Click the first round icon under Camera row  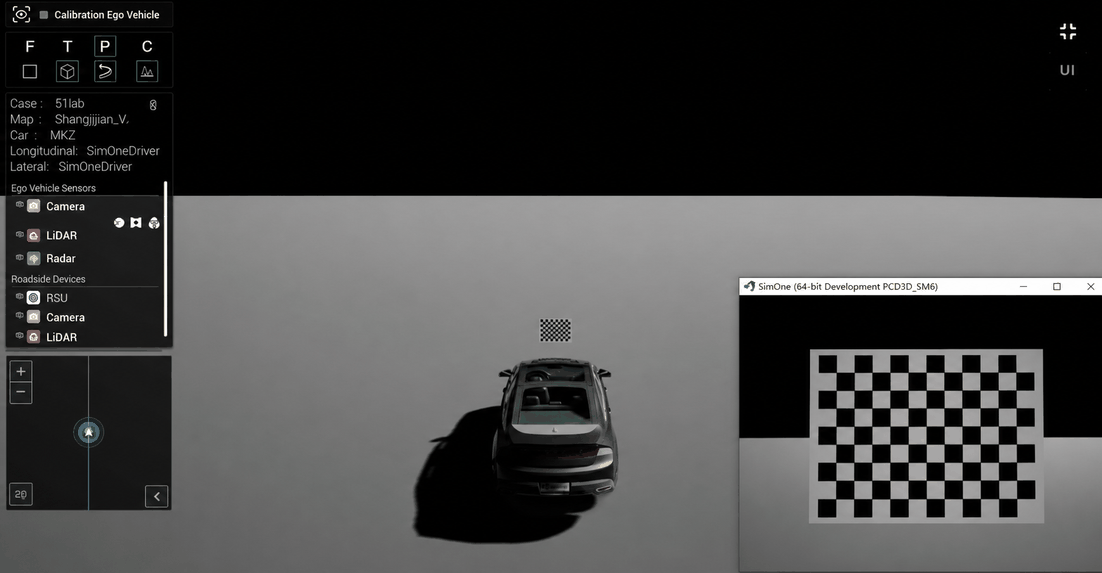[119, 223]
